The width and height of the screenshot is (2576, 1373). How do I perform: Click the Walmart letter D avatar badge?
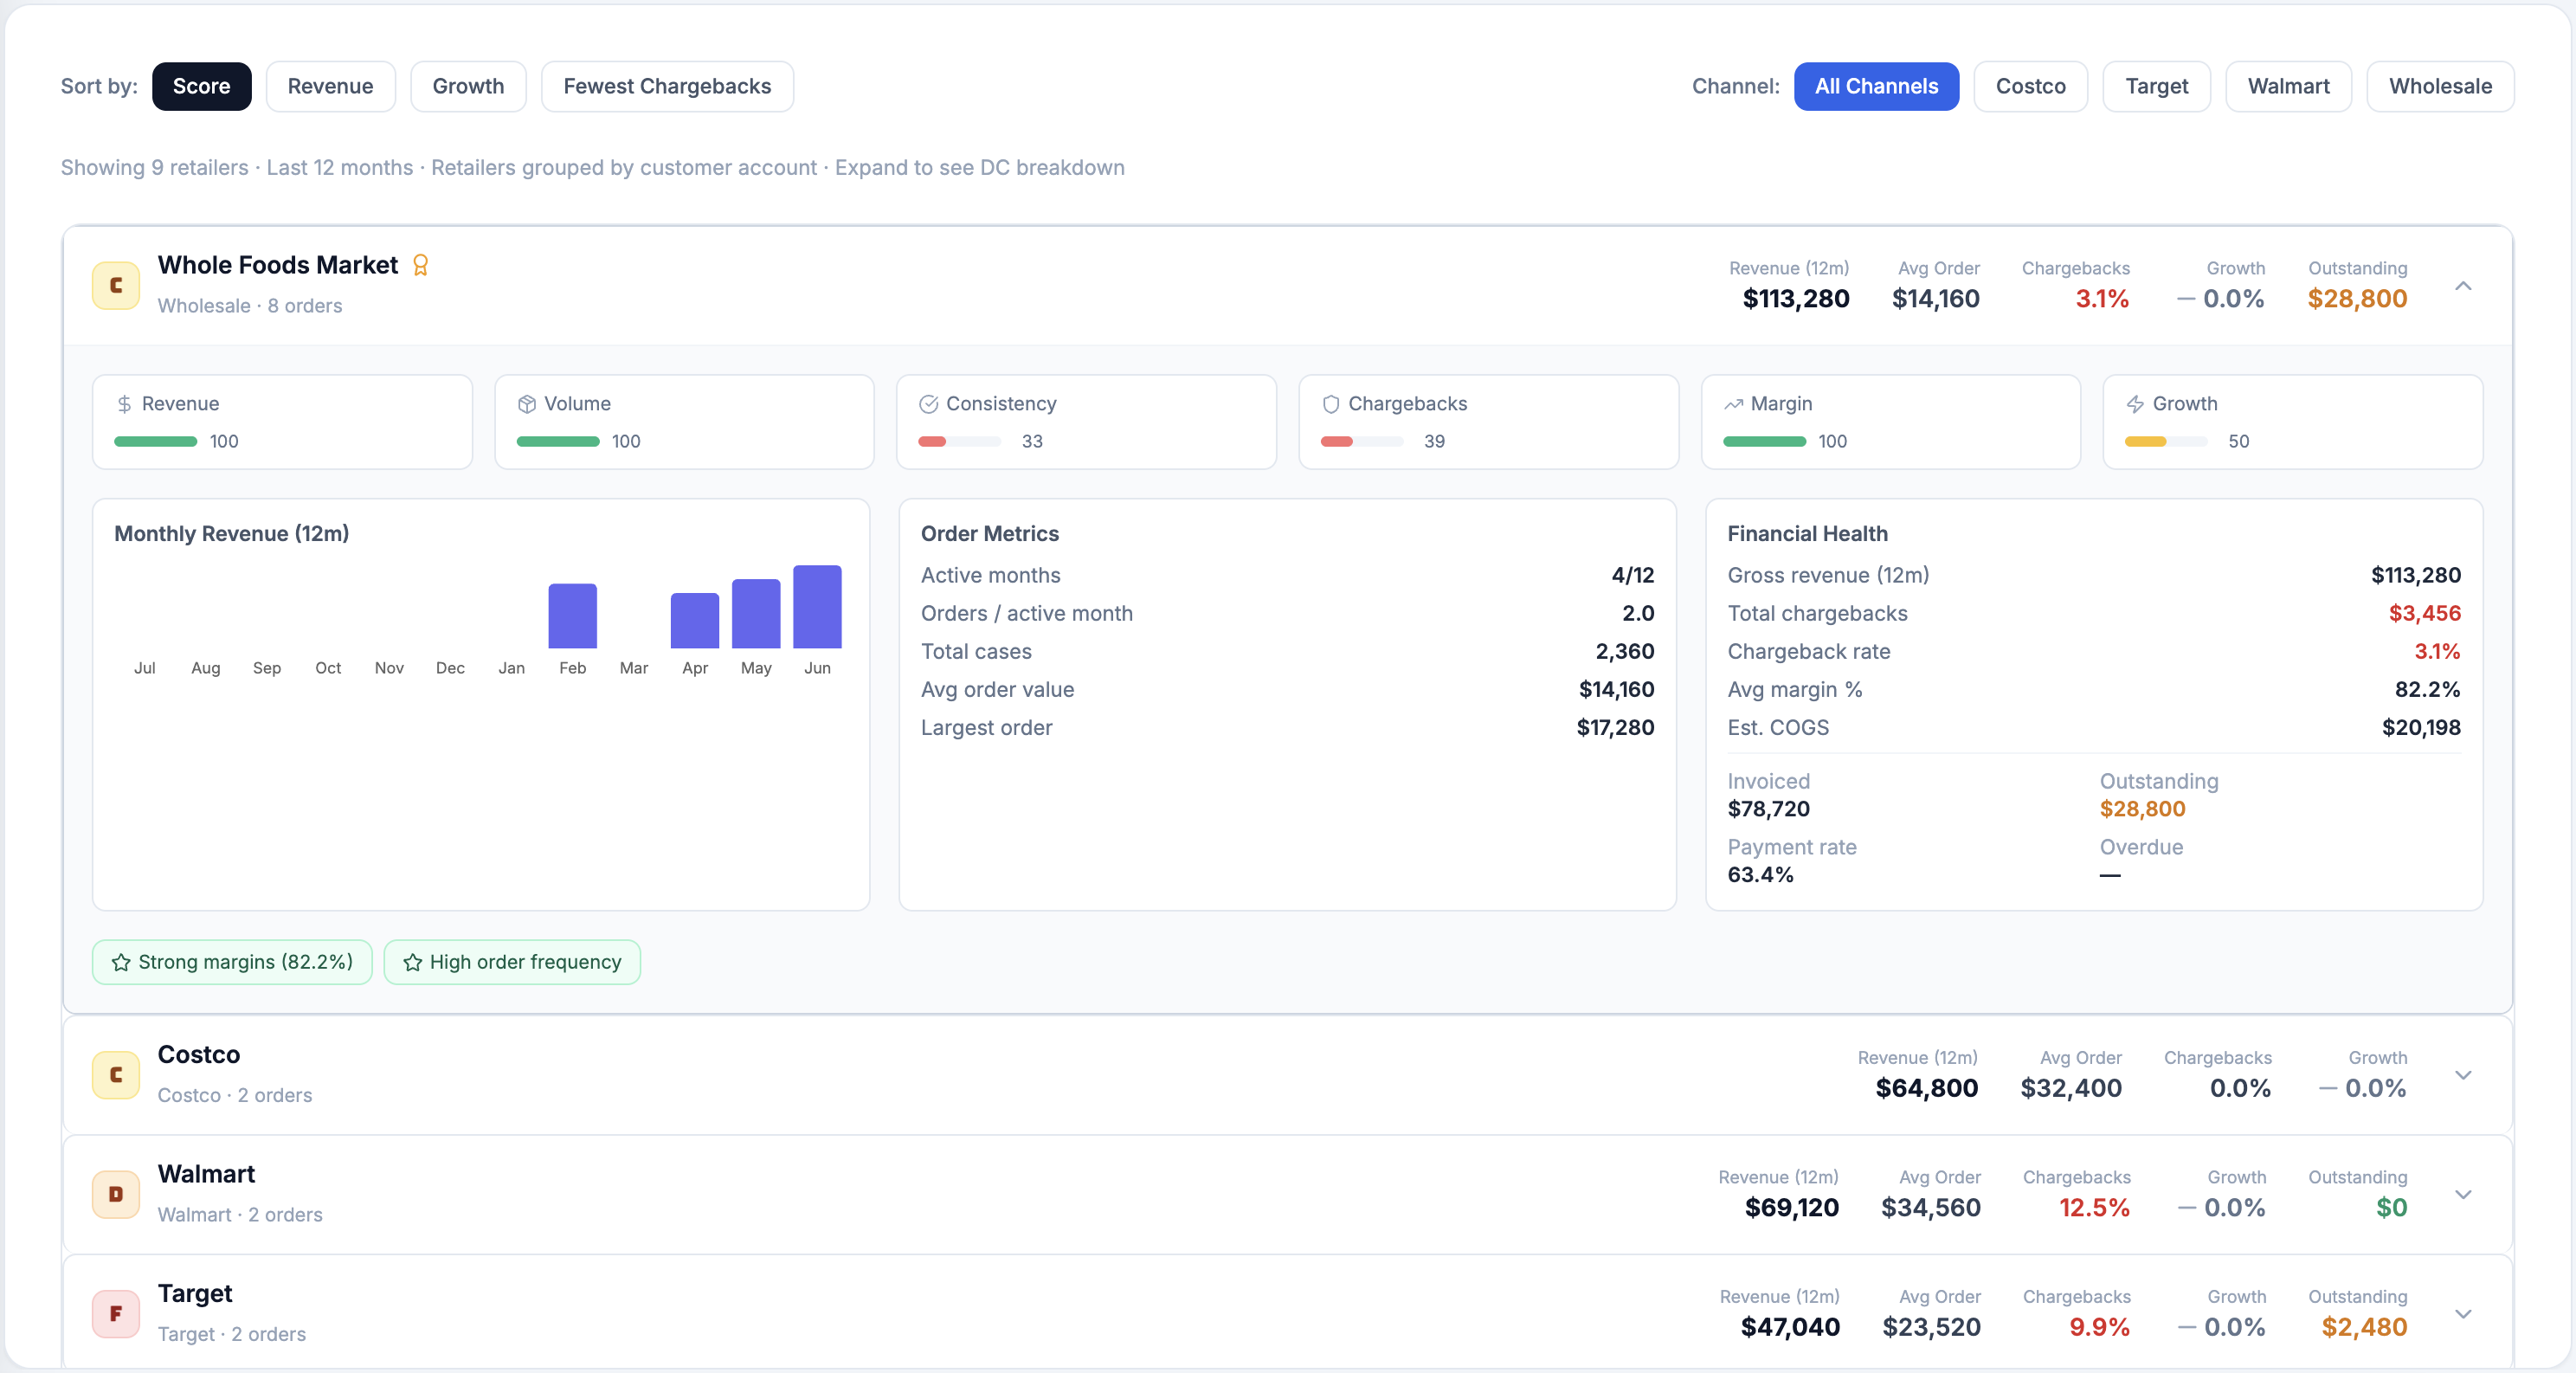pyautogui.click(x=116, y=1194)
